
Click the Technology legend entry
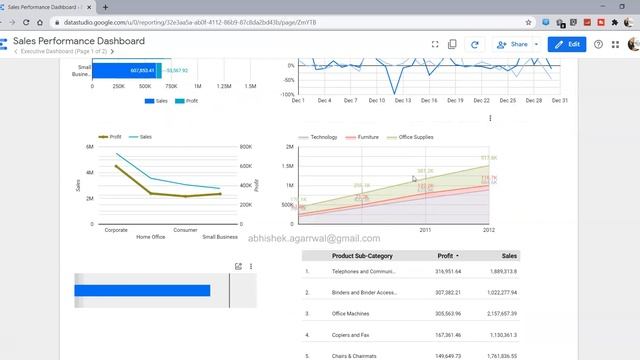pyautogui.click(x=318, y=137)
